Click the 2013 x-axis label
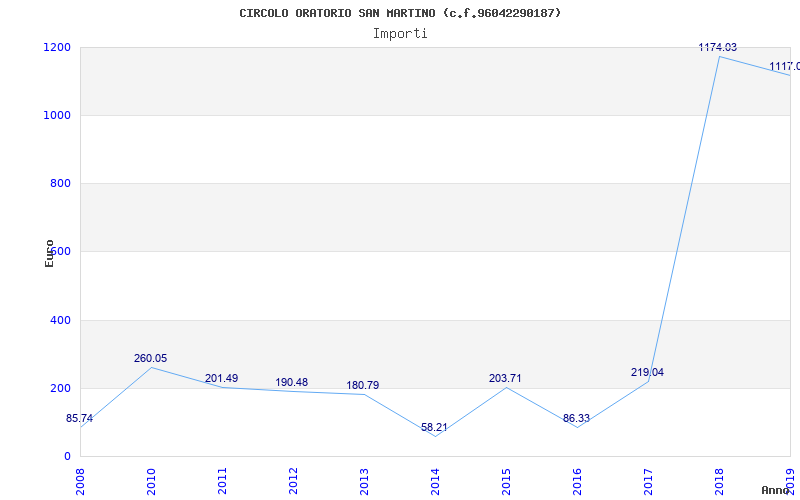The height and width of the screenshot is (500, 800). click(x=364, y=481)
